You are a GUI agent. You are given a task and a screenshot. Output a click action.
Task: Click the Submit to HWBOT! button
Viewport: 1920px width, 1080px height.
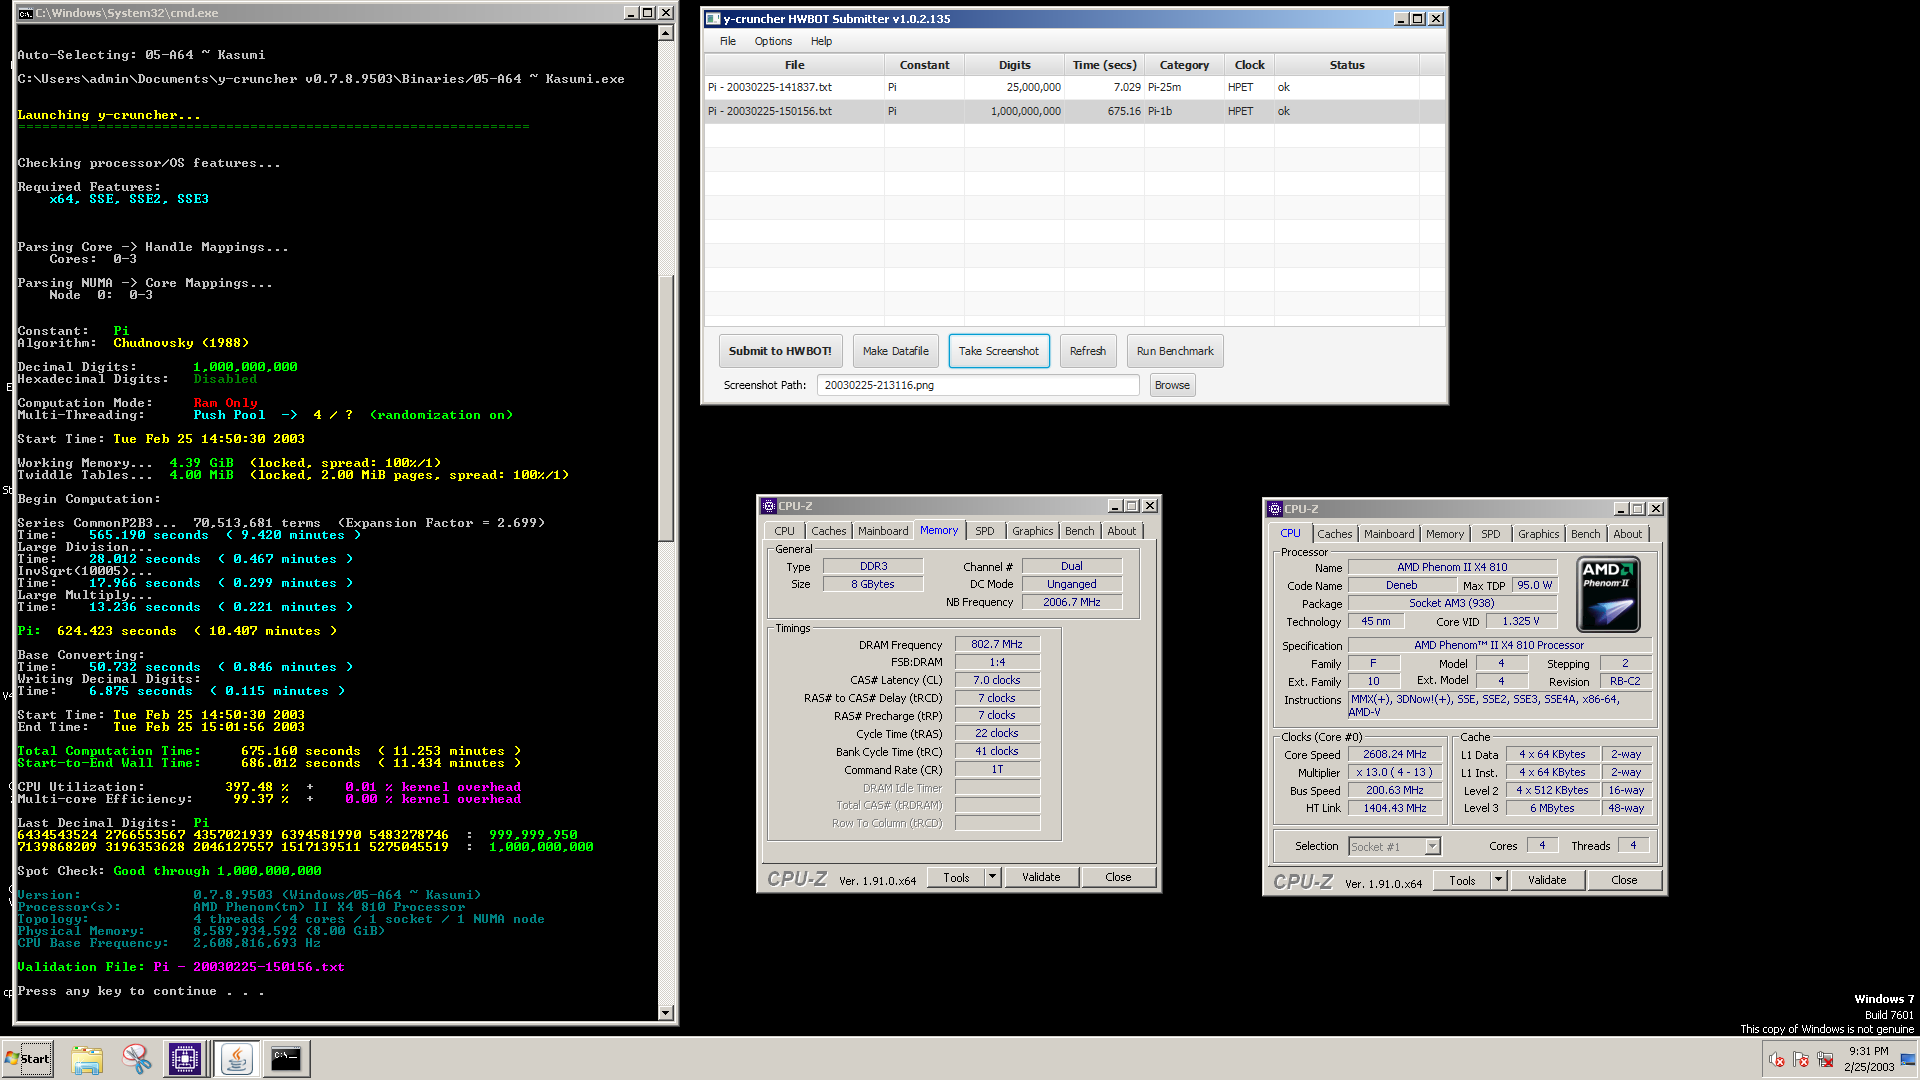pyautogui.click(x=780, y=351)
